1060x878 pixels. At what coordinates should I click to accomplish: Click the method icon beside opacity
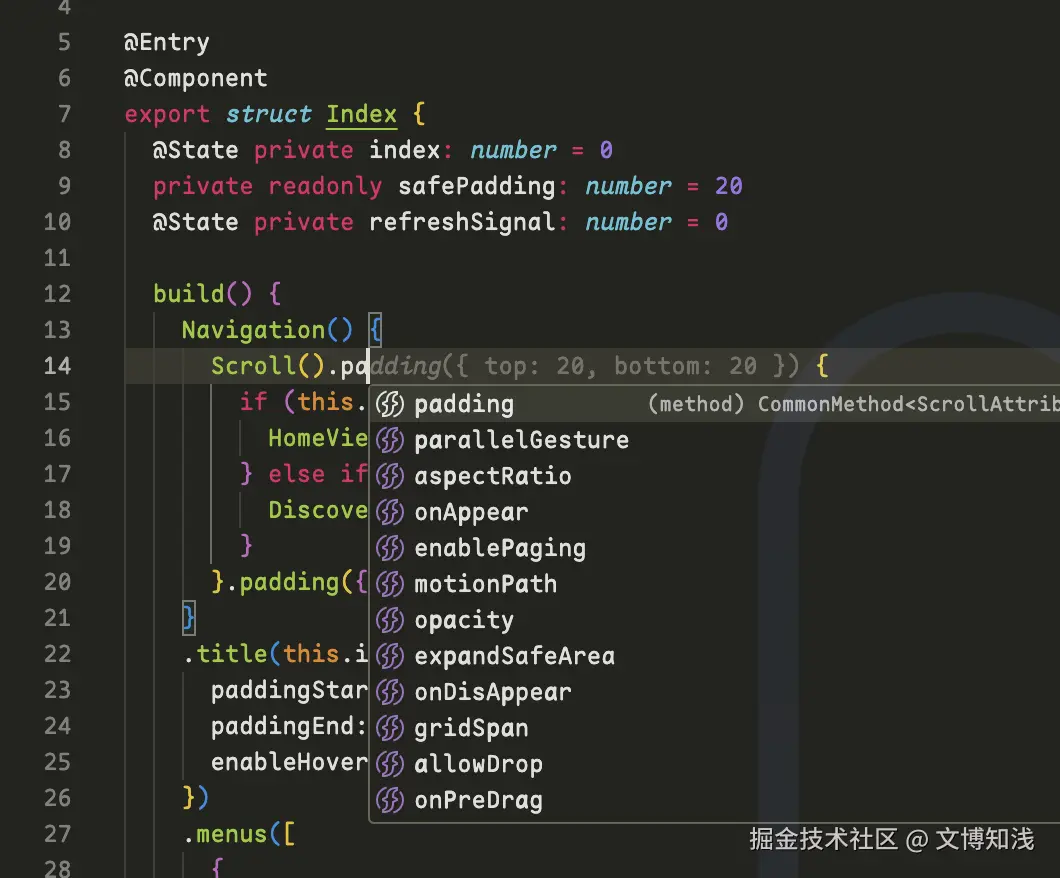point(390,620)
